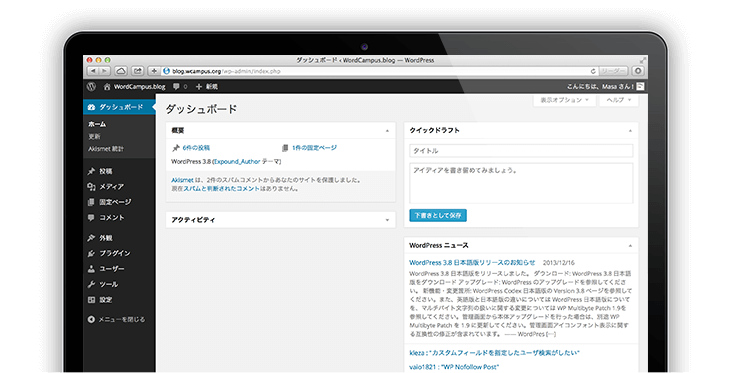
Task: Click the iCloud tabs button in Safari
Action: tap(121, 71)
